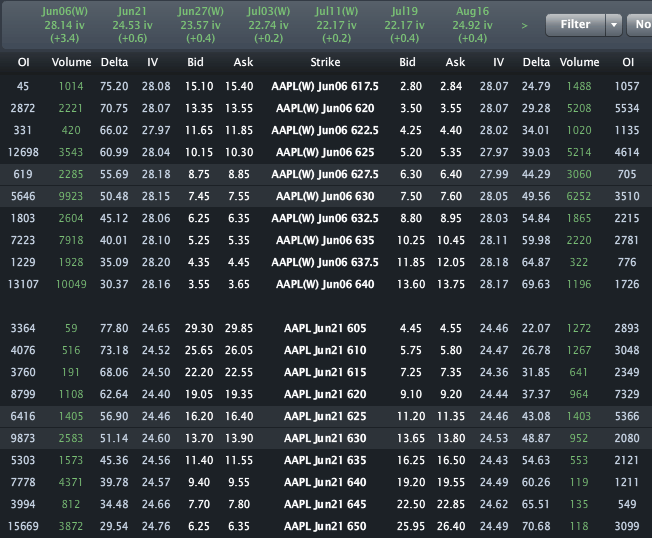
Task: Sort by put-side IV column header
Action: 498,62
